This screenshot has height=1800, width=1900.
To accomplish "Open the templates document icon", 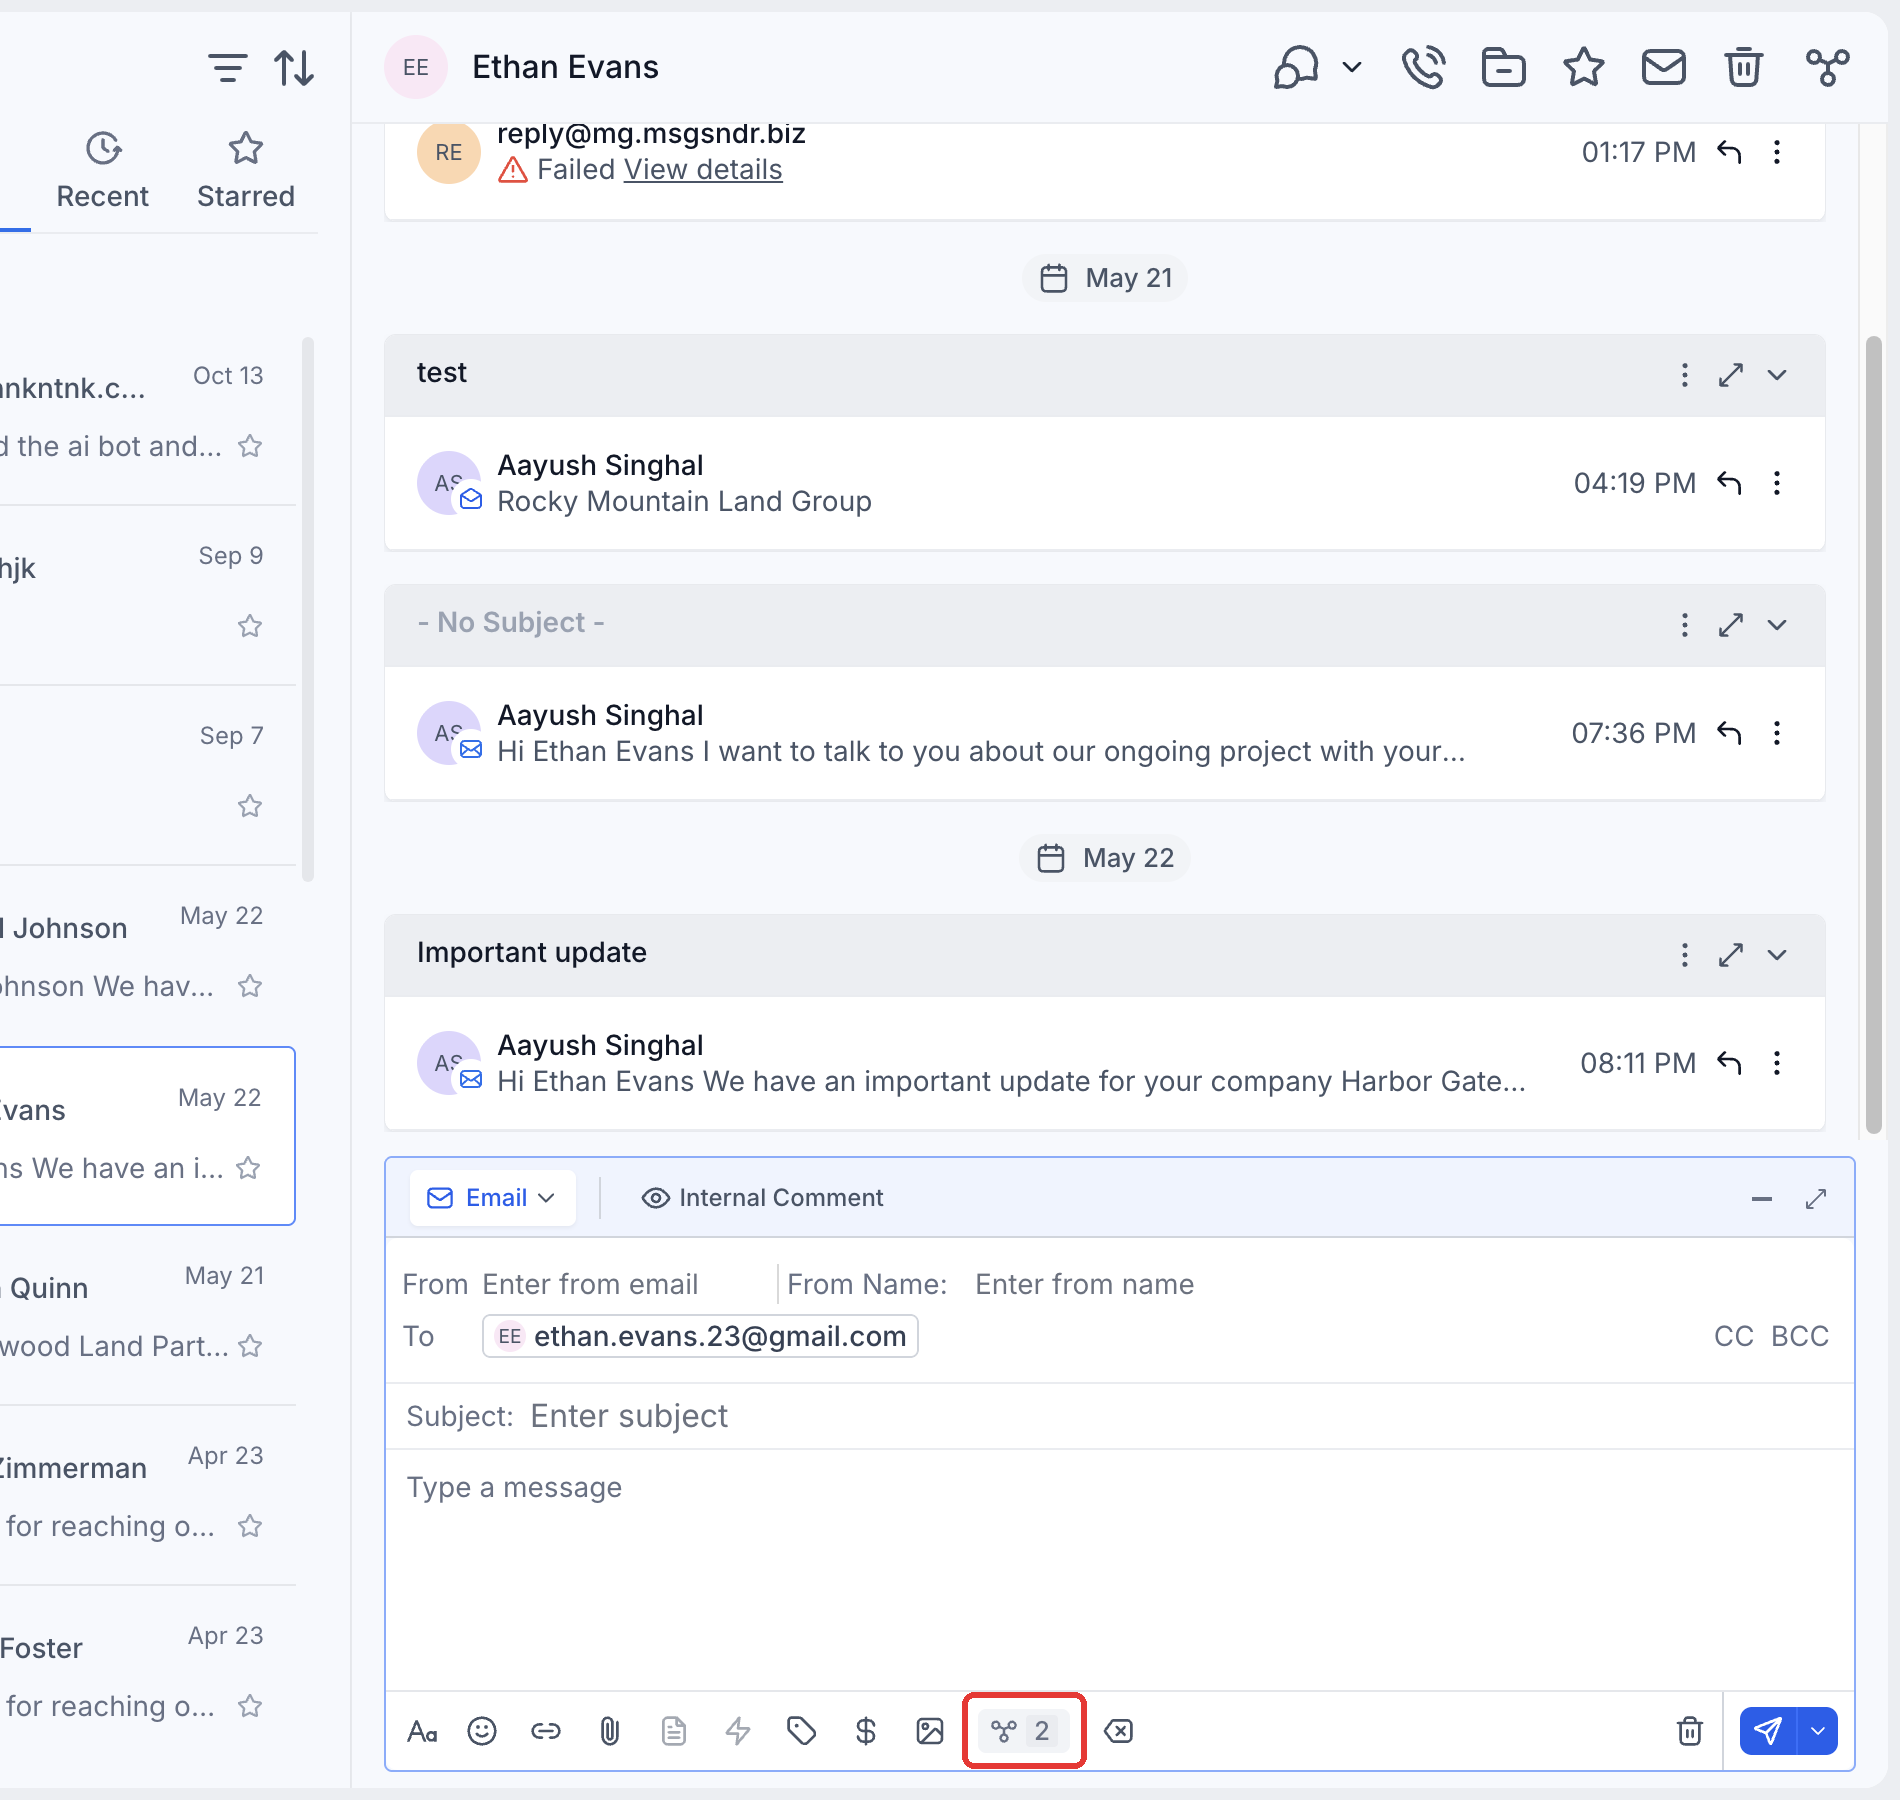I will 674,1731.
